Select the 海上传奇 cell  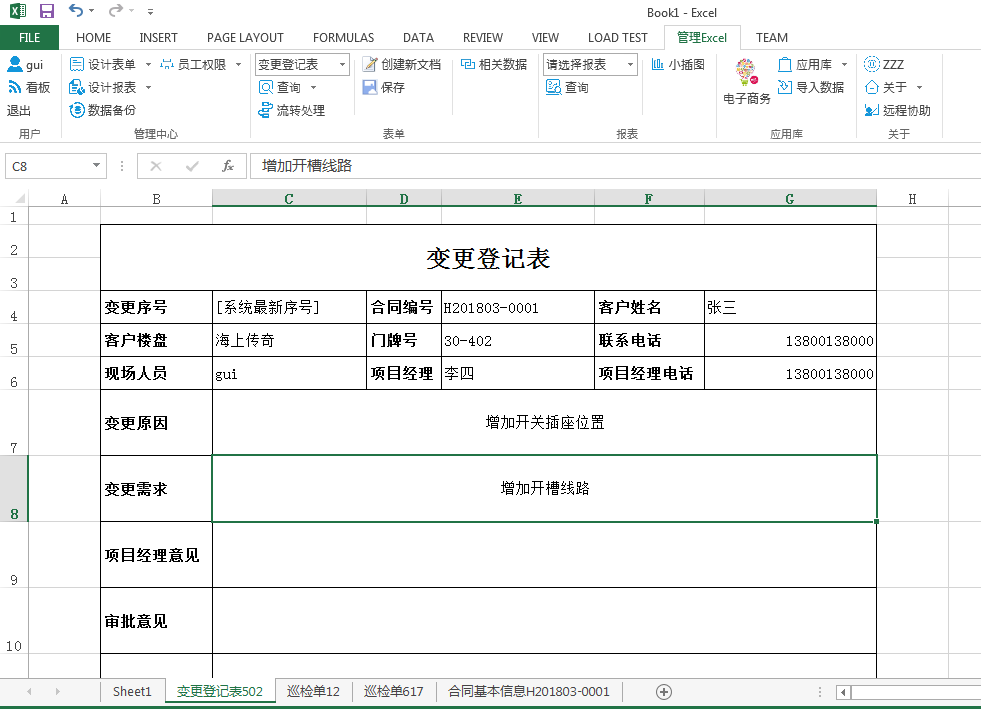[x=289, y=340]
